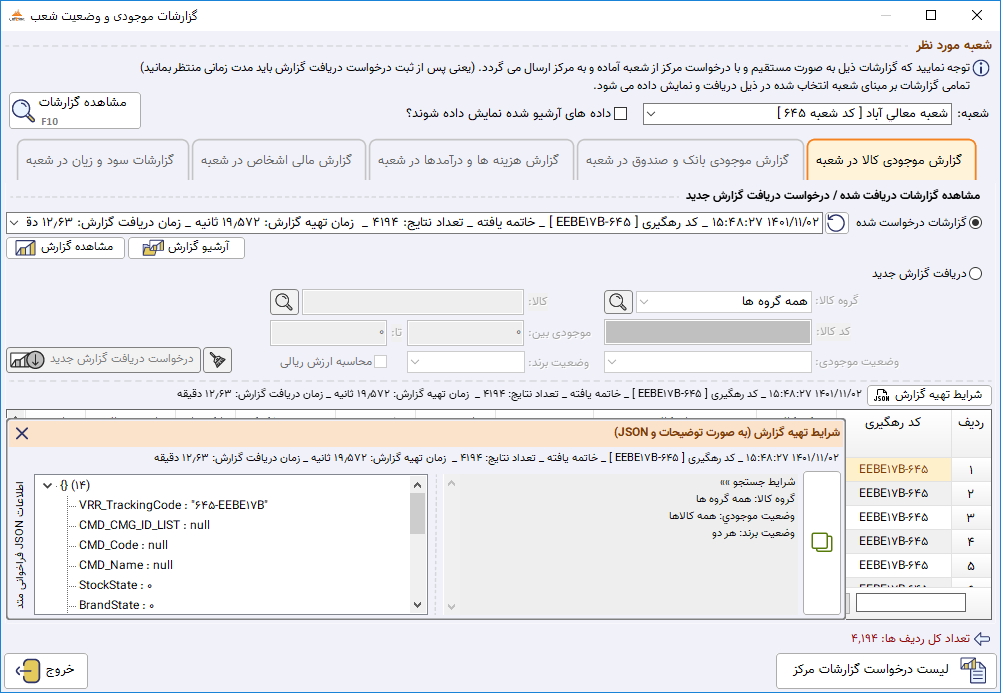Click the arrow icon beside تعداد کل ردیف ها

click(x=982, y=639)
